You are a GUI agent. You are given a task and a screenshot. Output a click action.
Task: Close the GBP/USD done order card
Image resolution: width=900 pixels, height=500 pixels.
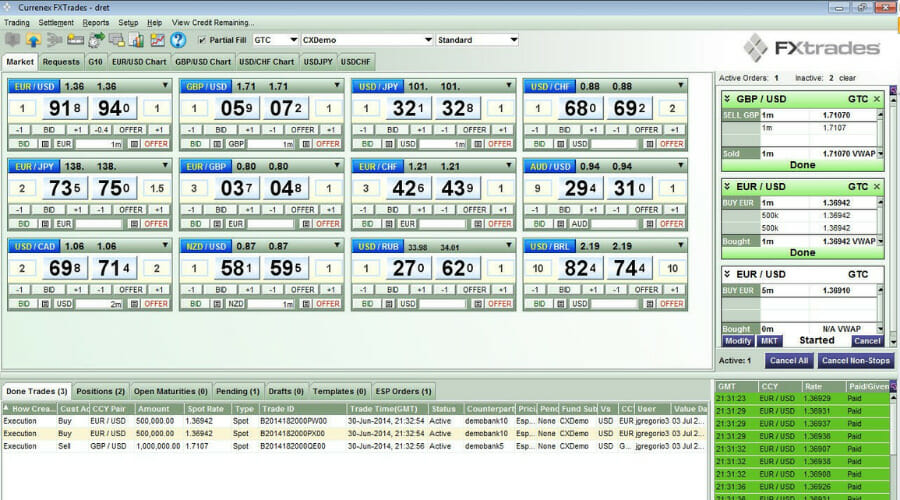pyautogui.click(x=876, y=99)
